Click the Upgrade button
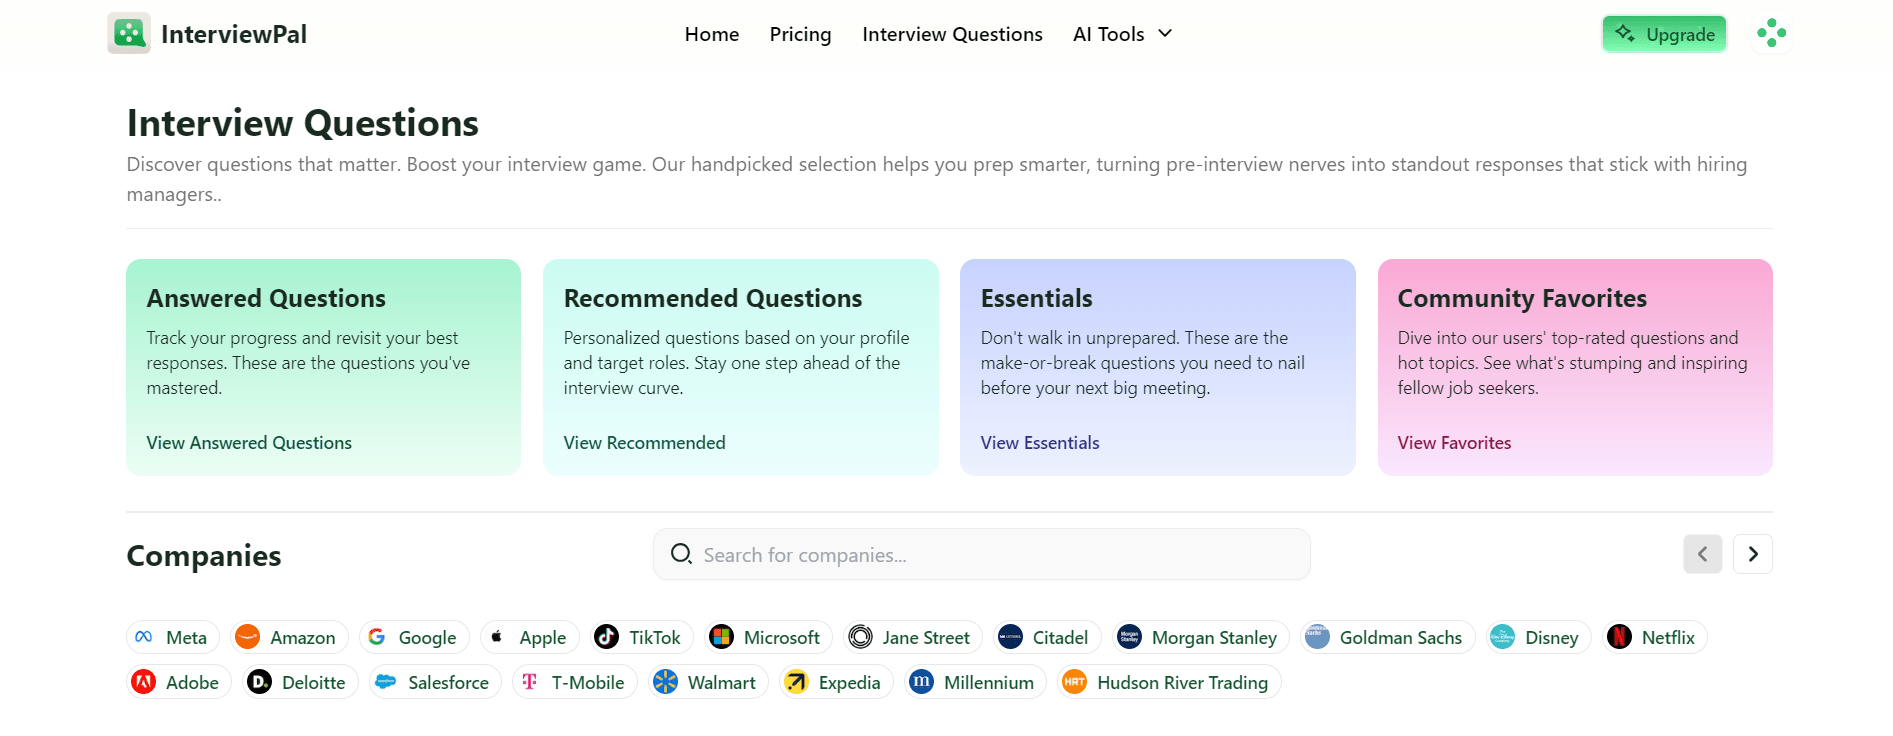Viewport: 1893px width, 736px height. 1664,34
